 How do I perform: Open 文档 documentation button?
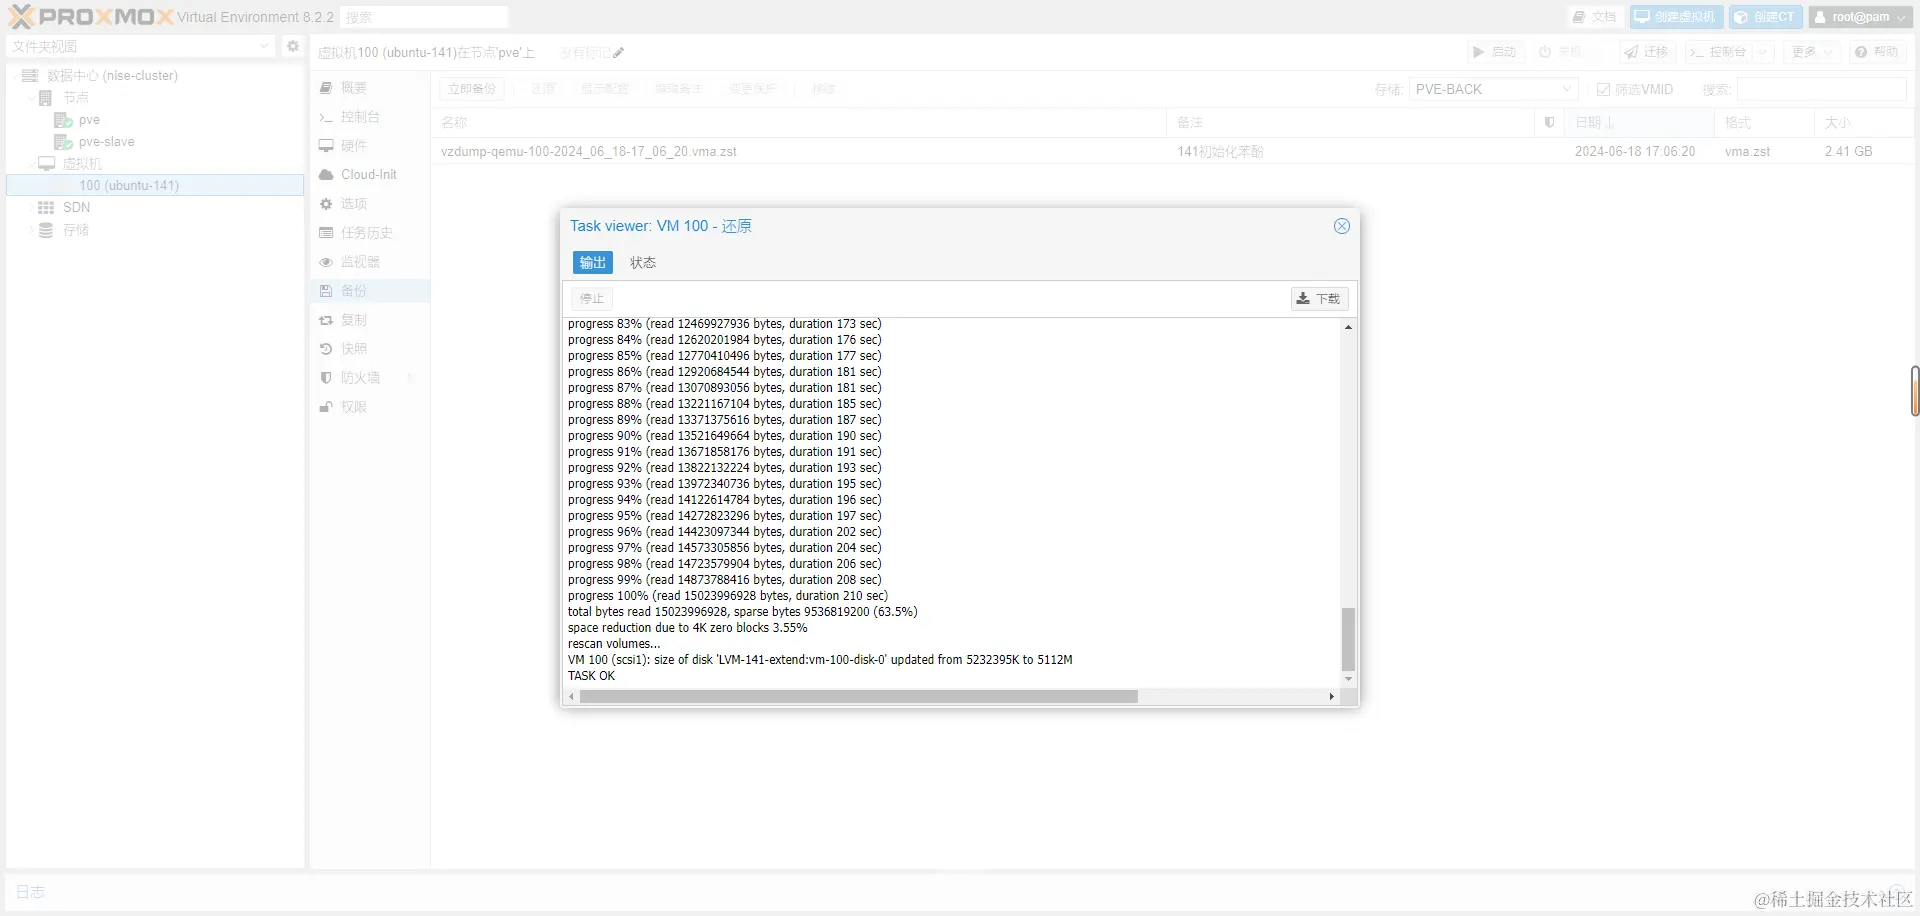coord(1594,17)
